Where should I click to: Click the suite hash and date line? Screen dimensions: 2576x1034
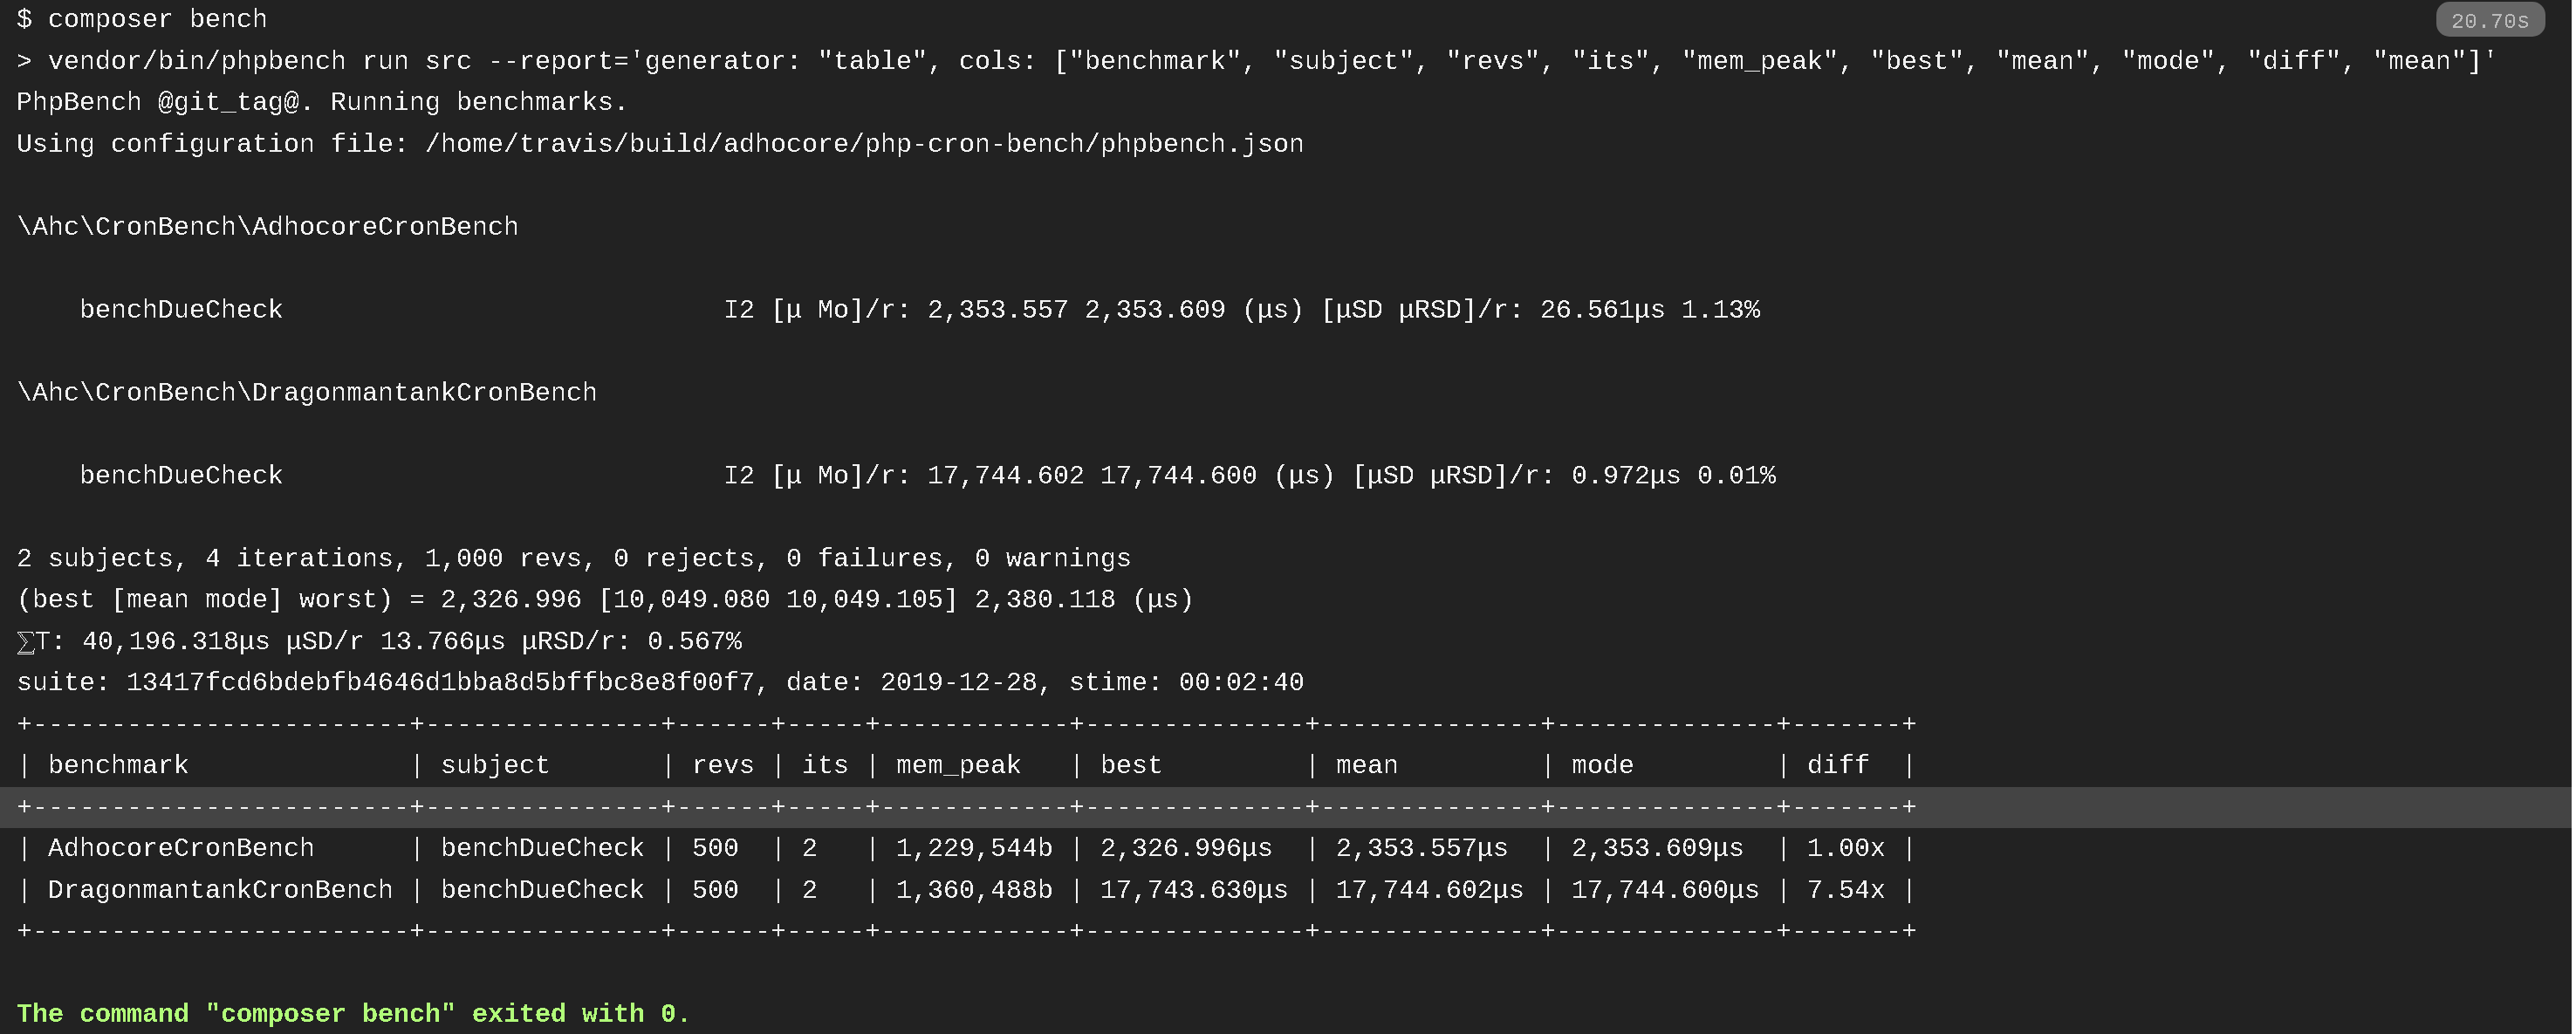[660, 683]
